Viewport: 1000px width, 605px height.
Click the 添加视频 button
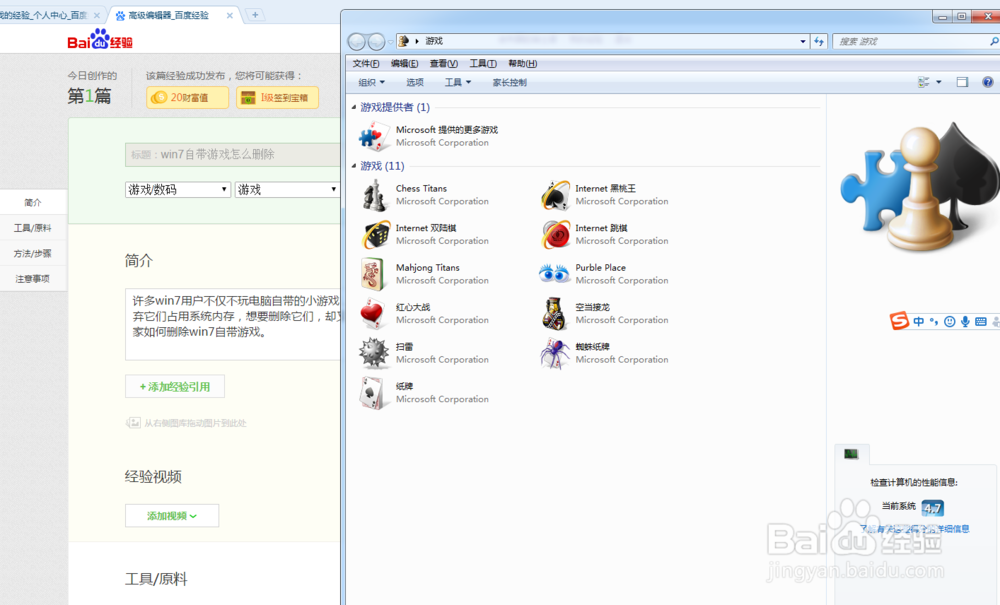(171, 515)
